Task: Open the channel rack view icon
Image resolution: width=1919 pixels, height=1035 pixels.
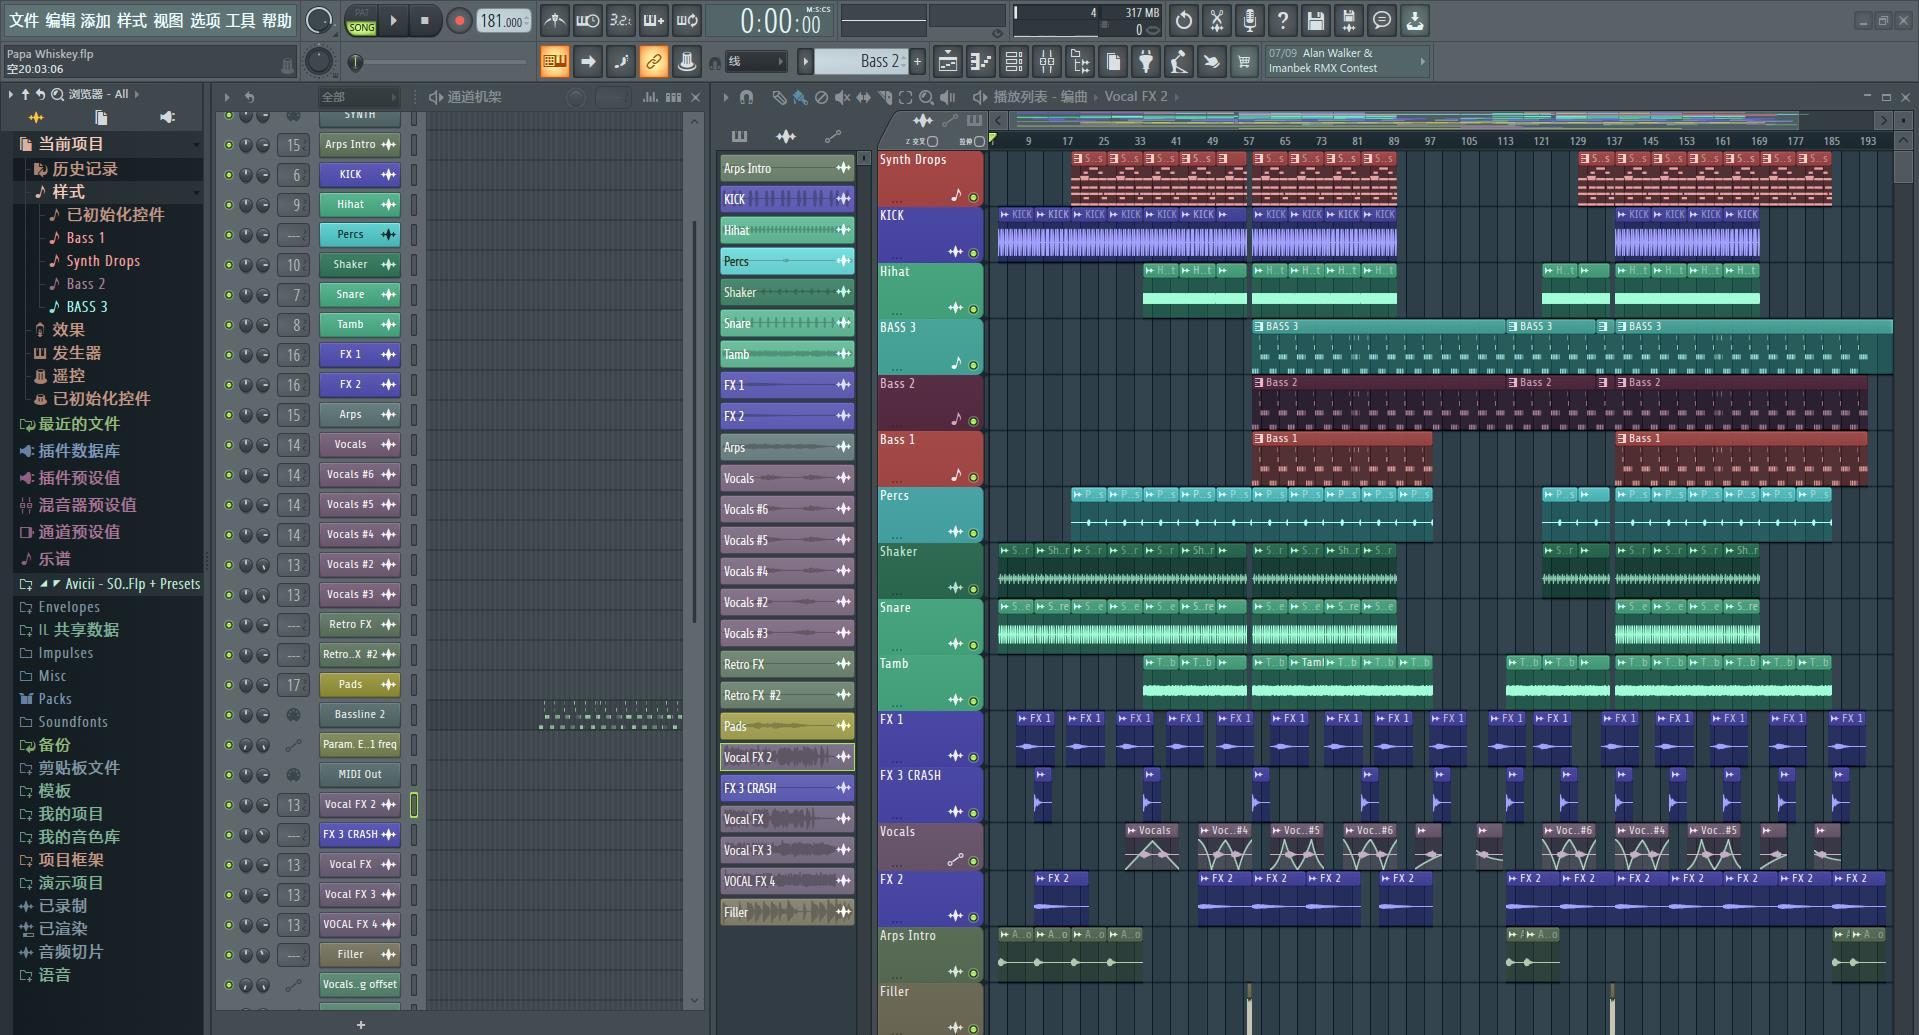Action: [x=1013, y=62]
